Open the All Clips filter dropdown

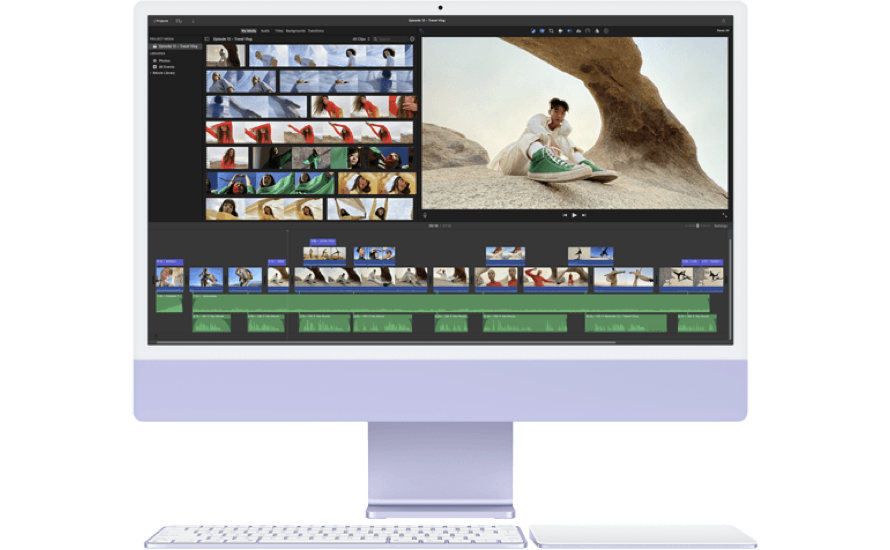[360, 39]
